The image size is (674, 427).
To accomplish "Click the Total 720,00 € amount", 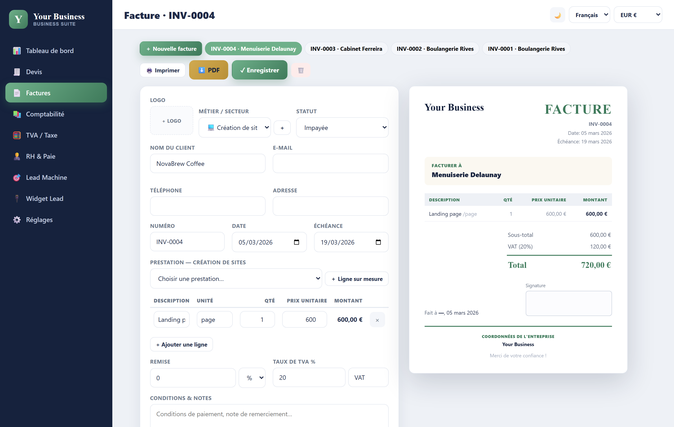I will point(596,265).
